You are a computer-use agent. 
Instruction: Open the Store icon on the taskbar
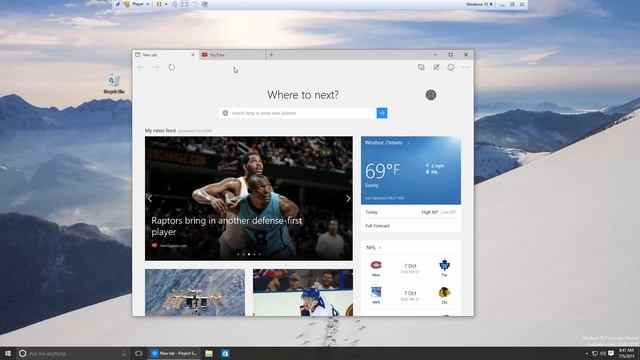[225, 353]
